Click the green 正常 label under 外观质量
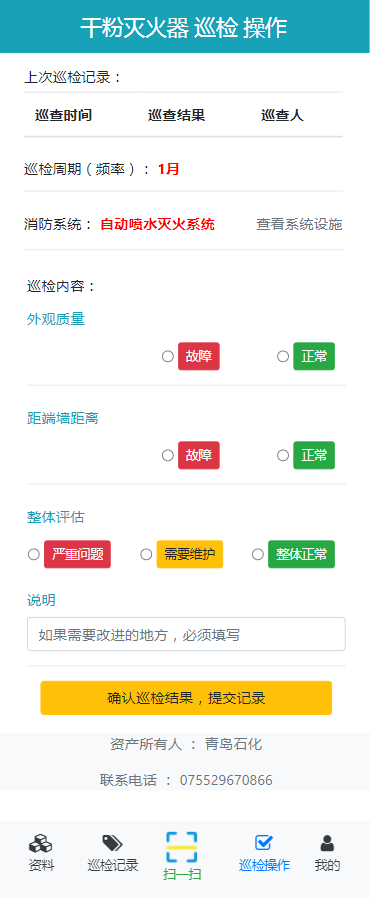370x898 pixels. pos(314,356)
